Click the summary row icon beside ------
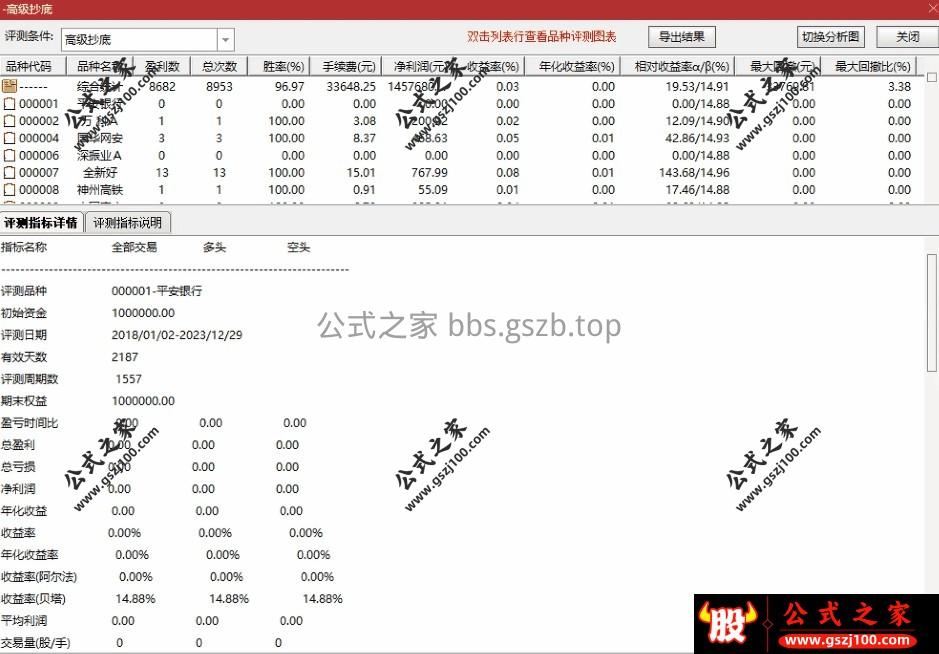The width and height of the screenshot is (939, 654). pyautogui.click(x=9, y=86)
